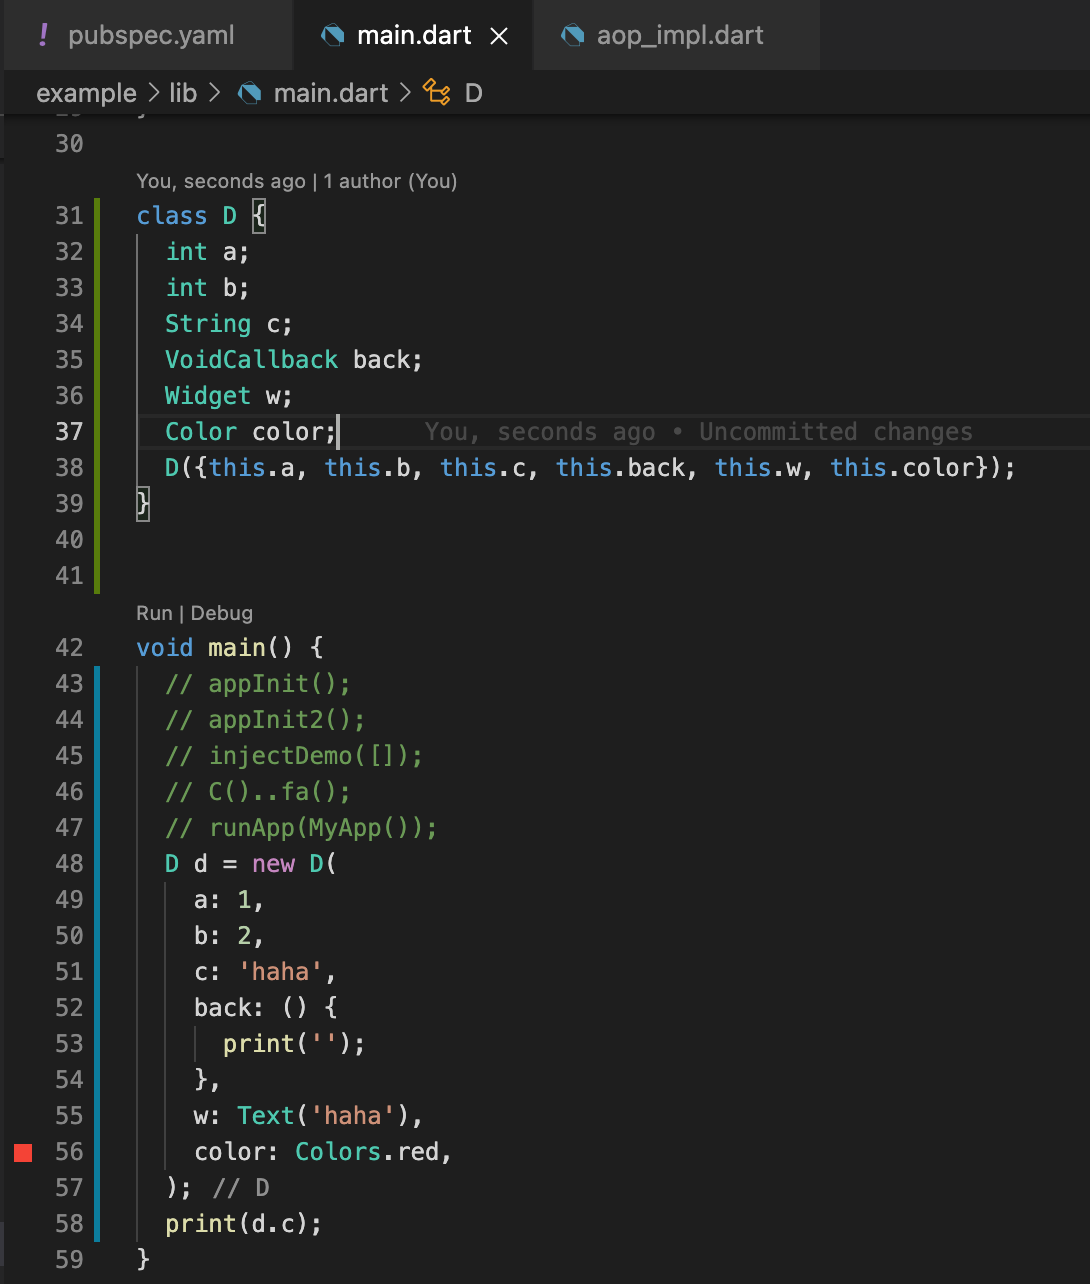Place cursor on 'class D {' line

[201, 216]
